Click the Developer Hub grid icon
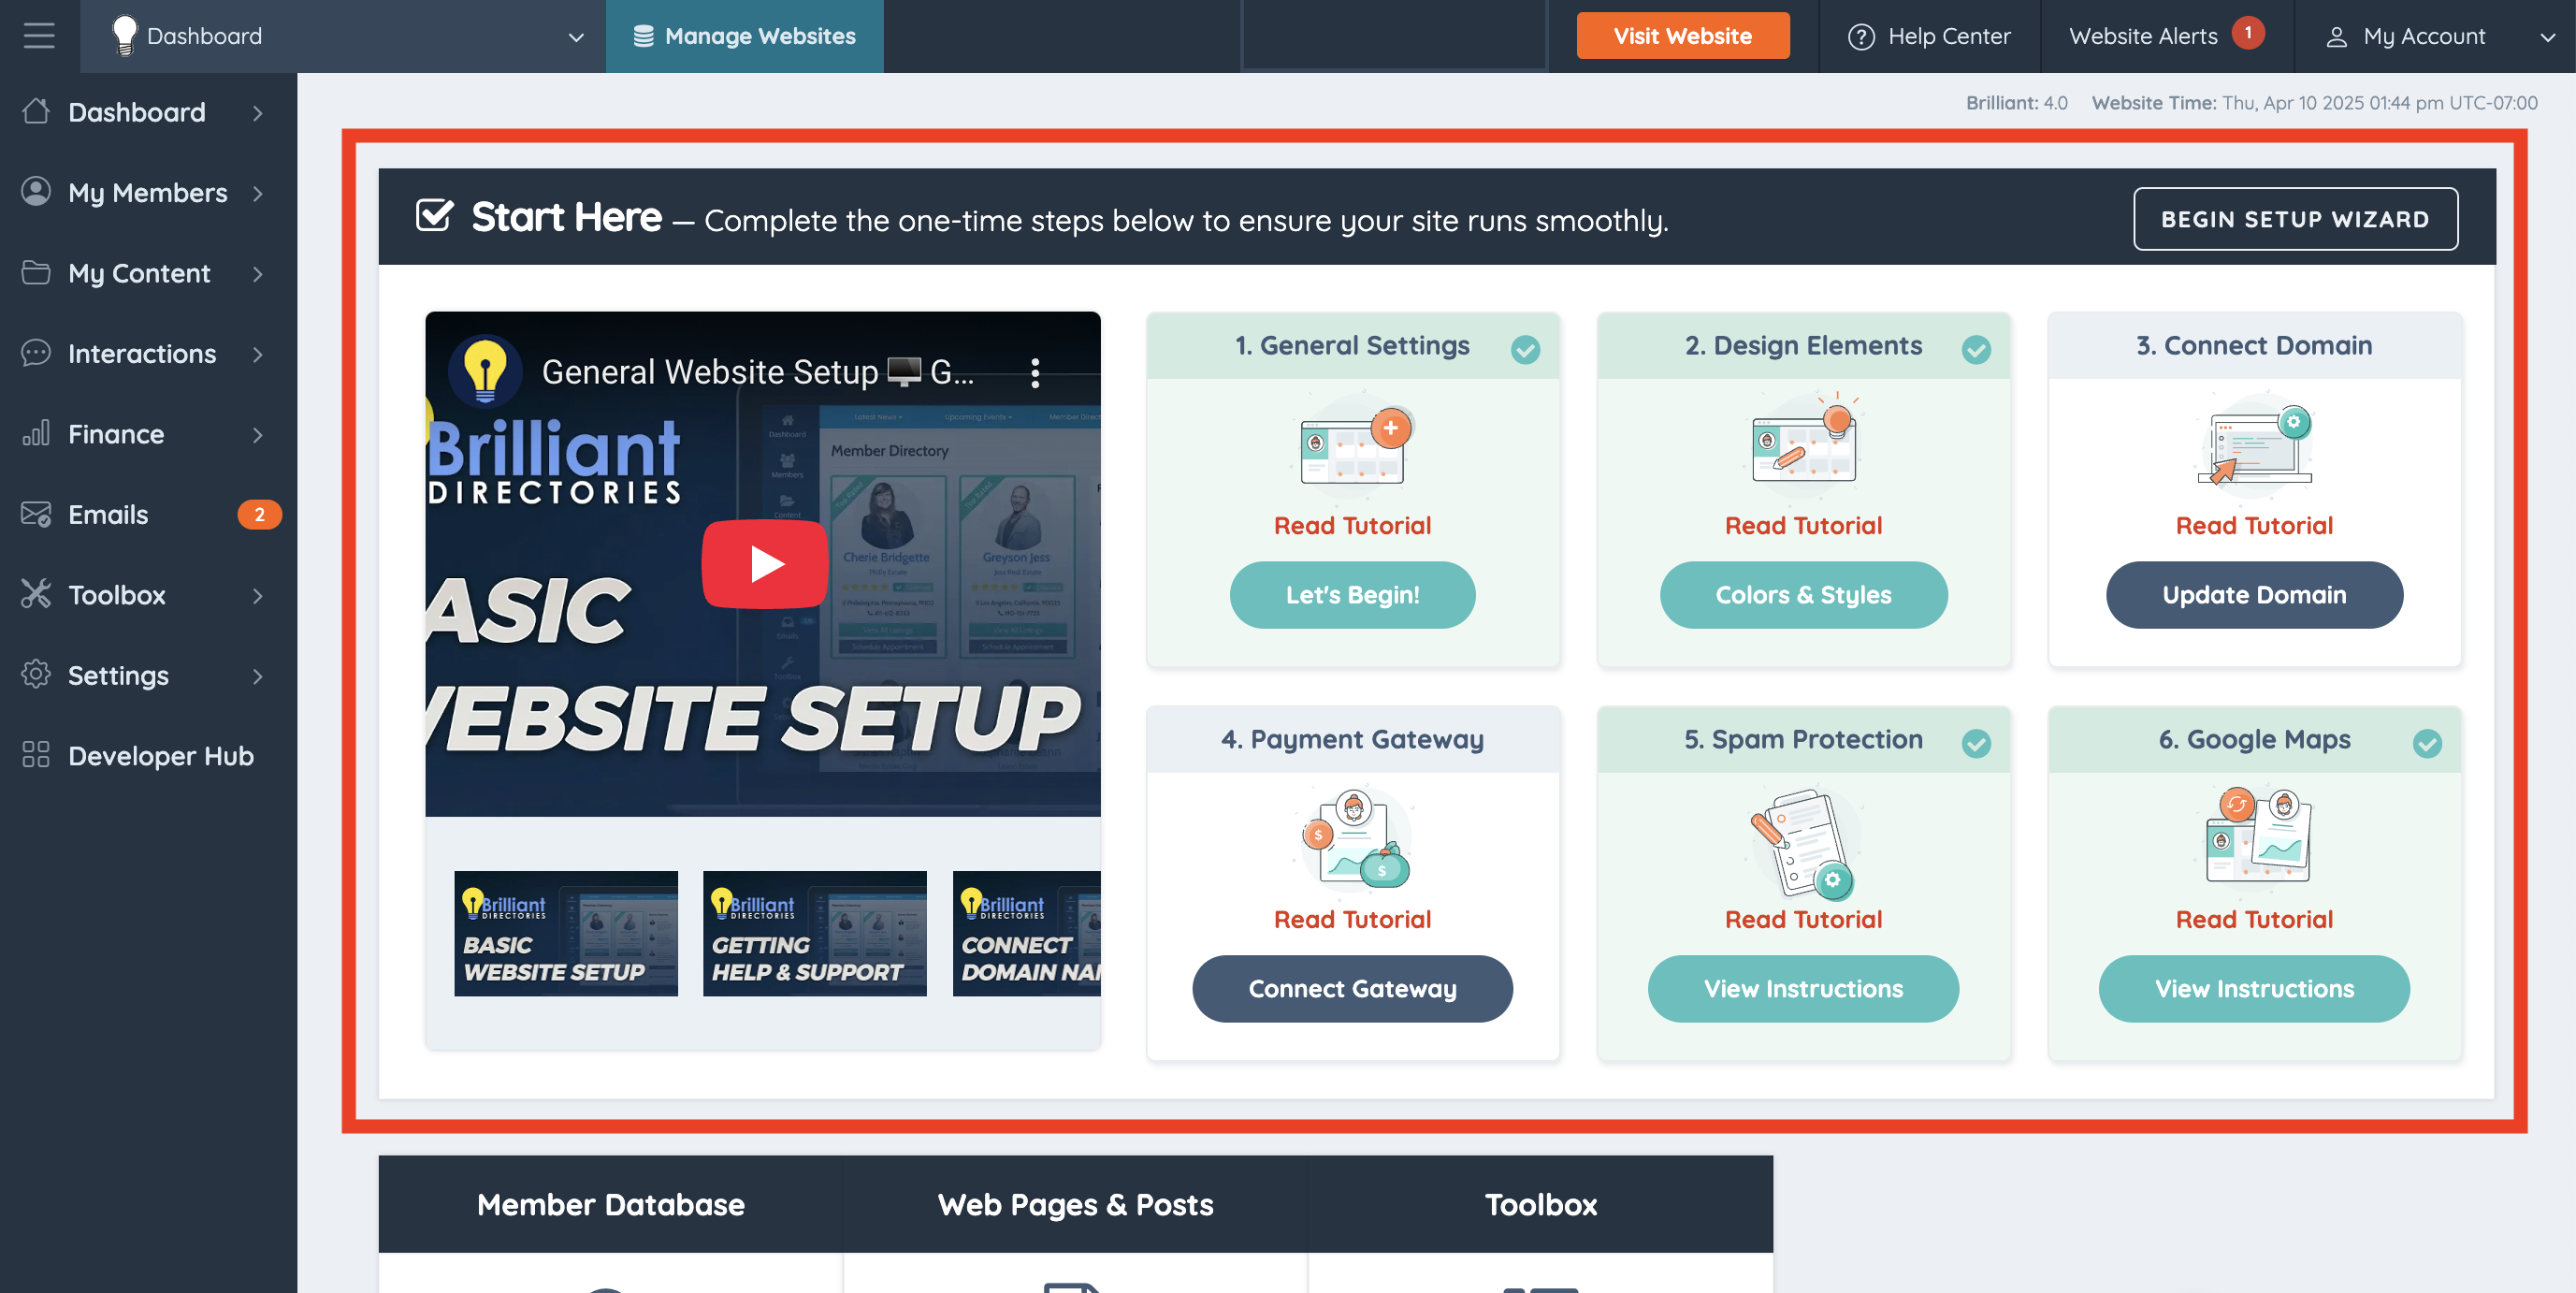This screenshot has height=1293, width=2576. (x=36, y=755)
